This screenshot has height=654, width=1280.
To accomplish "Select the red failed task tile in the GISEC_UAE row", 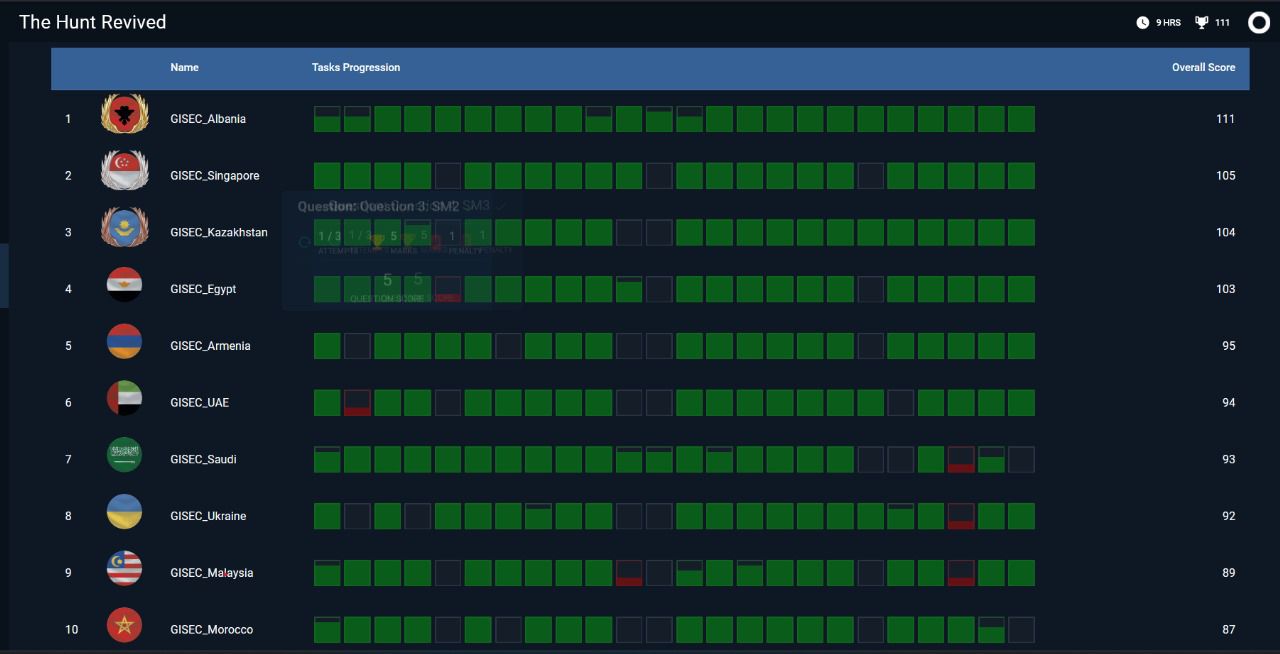I will (x=357, y=403).
